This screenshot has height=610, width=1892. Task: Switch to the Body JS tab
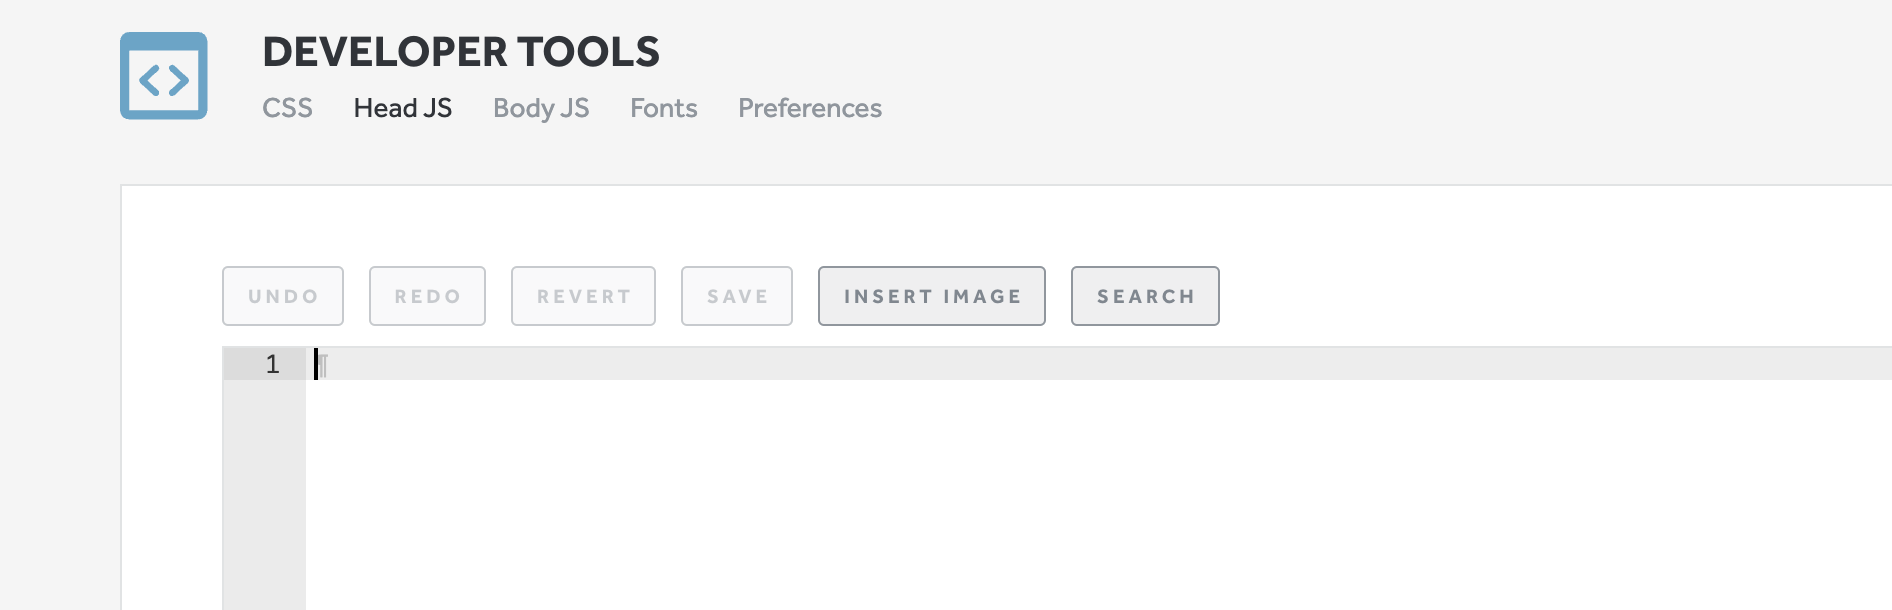tap(541, 108)
